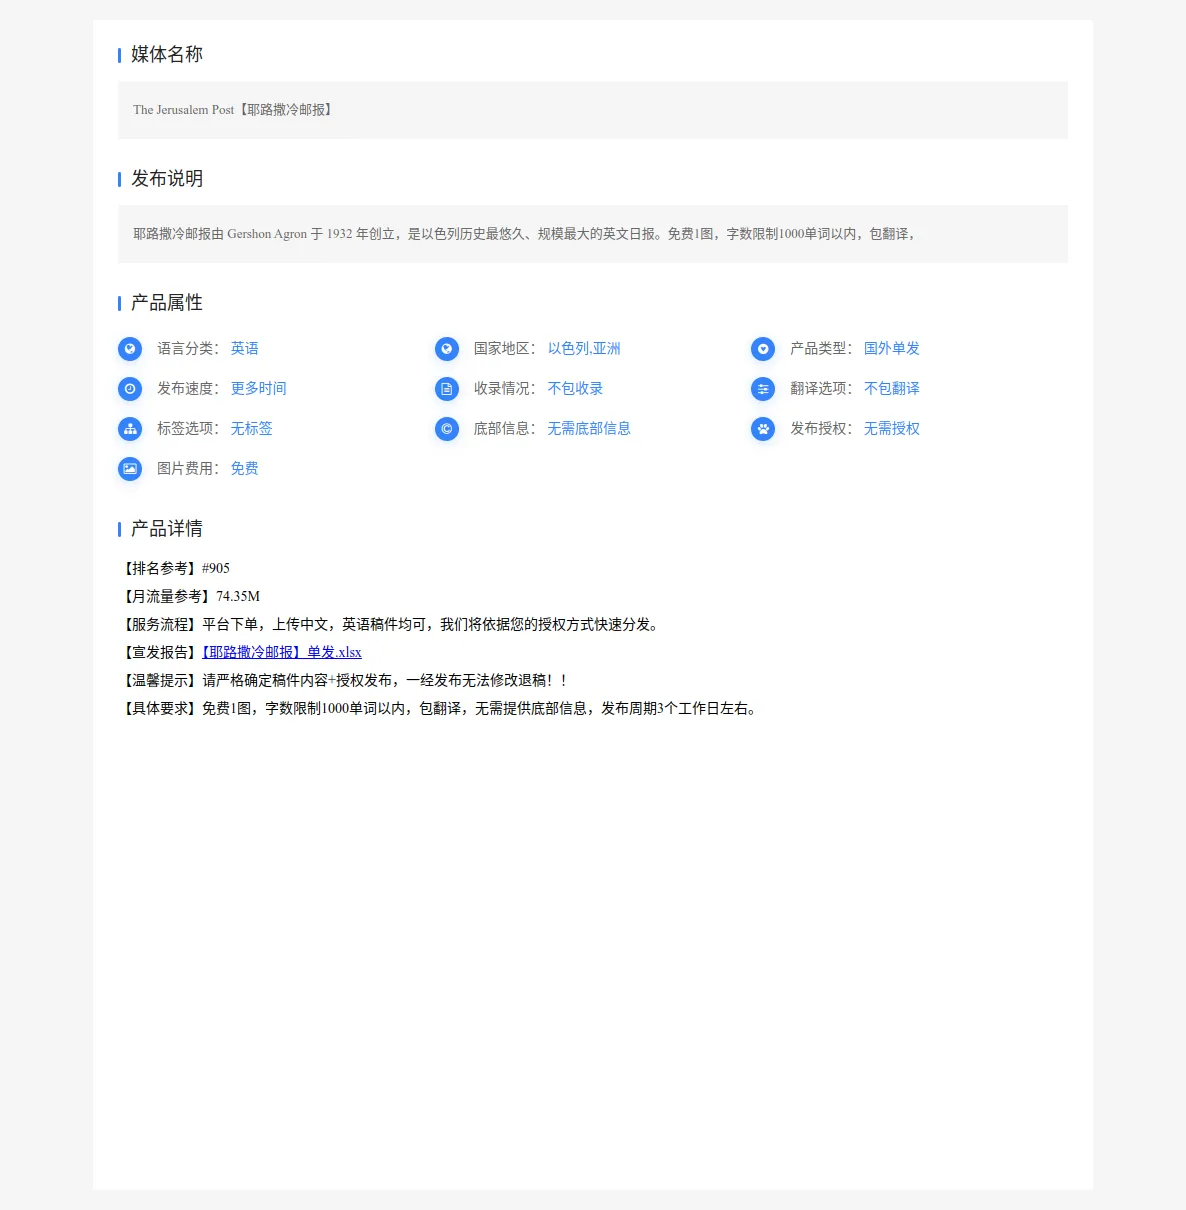Click the 发布说明 section heading
Viewport: 1186px width, 1210px height.
click(x=167, y=178)
